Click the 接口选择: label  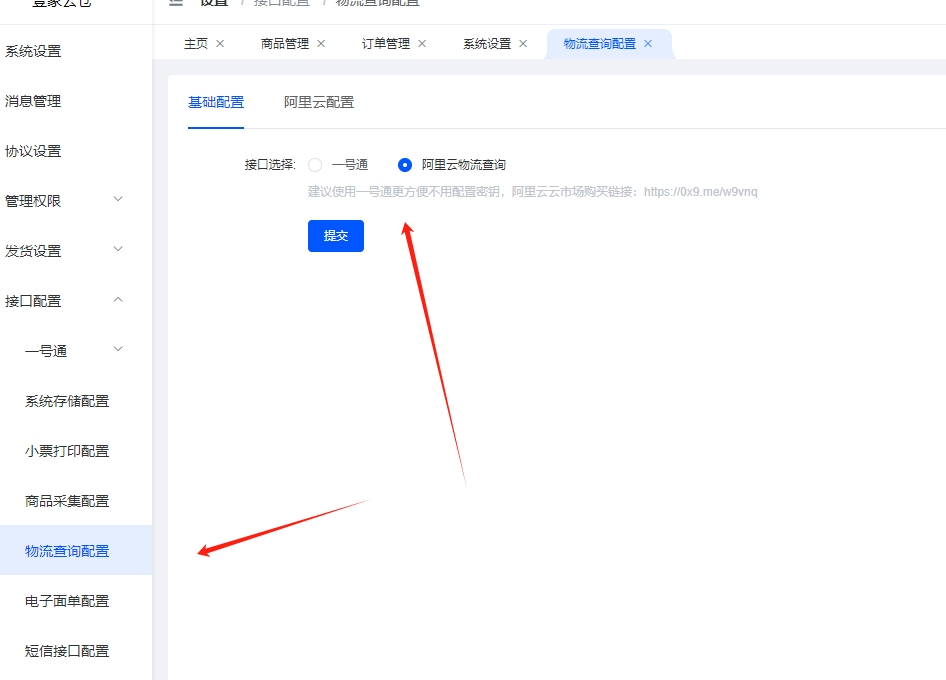pos(270,165)
